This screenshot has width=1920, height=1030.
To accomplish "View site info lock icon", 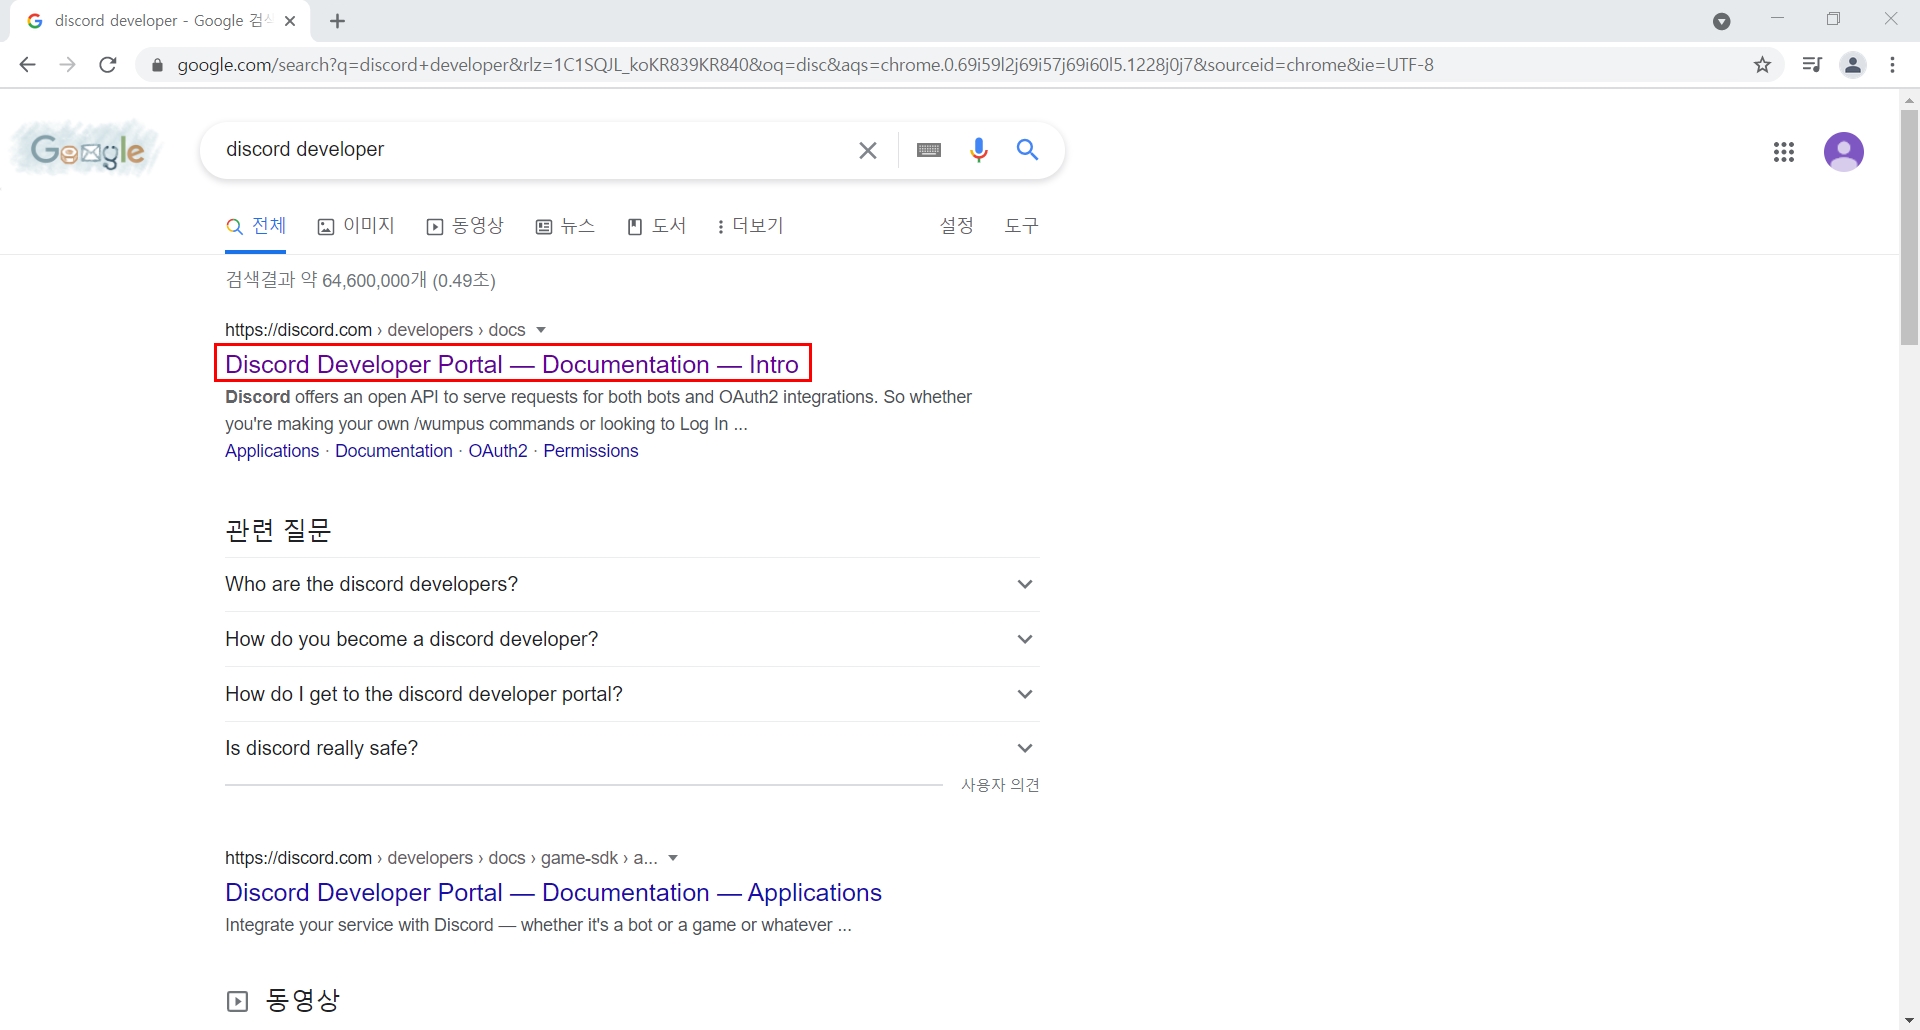I will tap(157, 65).
